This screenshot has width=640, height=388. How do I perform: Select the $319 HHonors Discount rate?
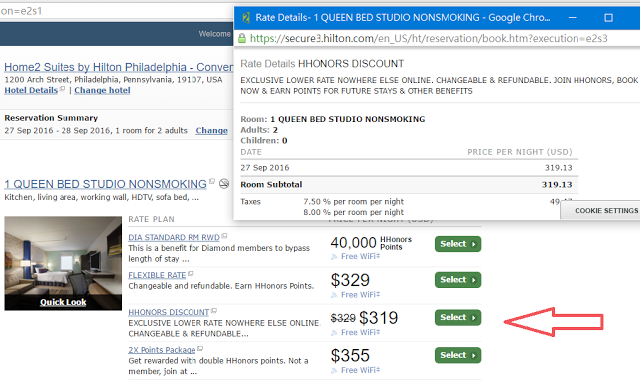(458, 317)
